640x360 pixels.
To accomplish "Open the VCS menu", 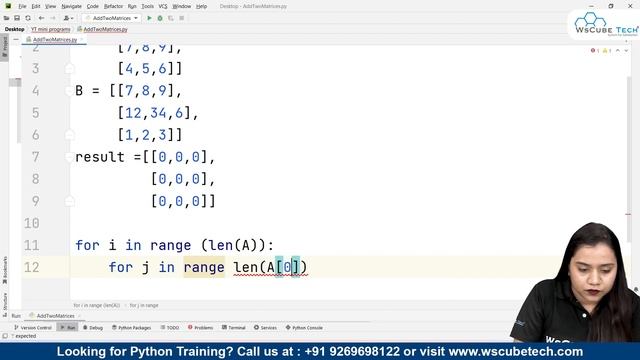I will point(163,6).
